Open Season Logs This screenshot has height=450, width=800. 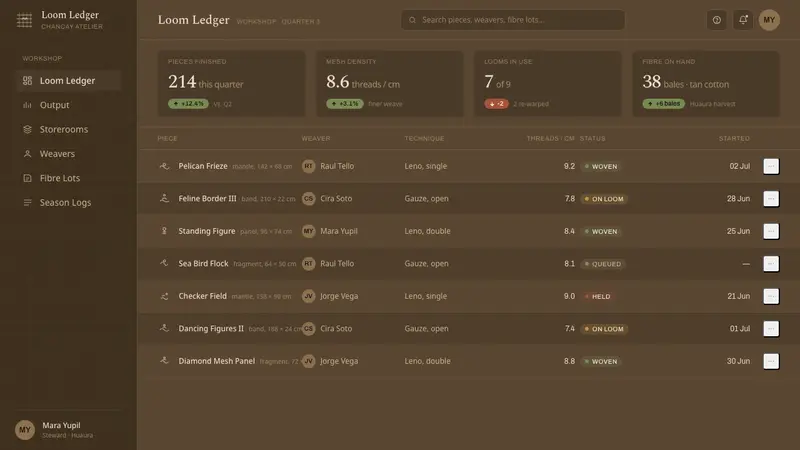[68, 203]
